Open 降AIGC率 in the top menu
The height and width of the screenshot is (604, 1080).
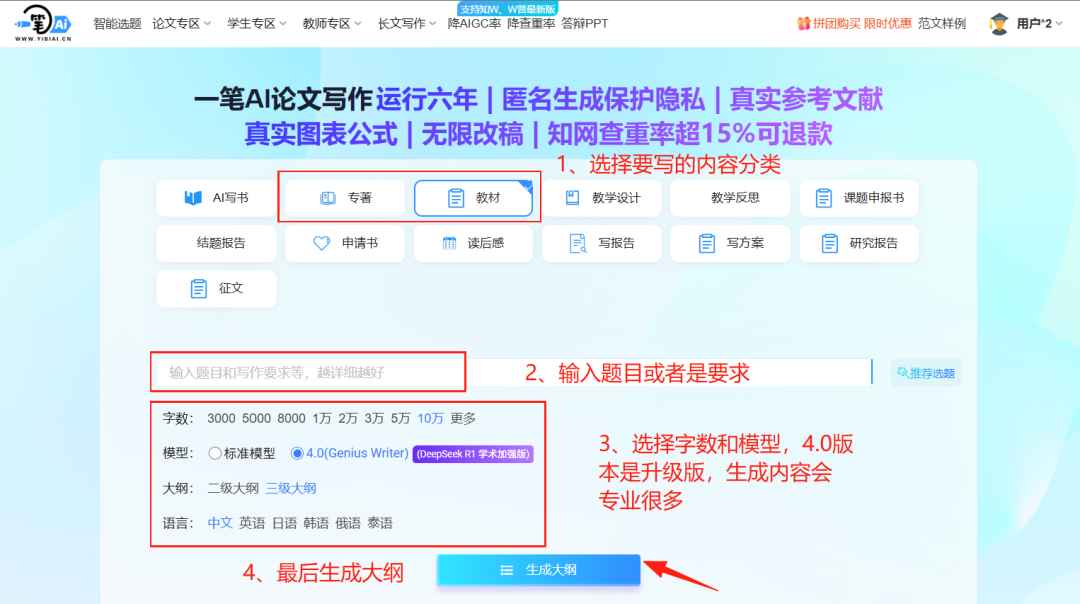pos(474,23)
